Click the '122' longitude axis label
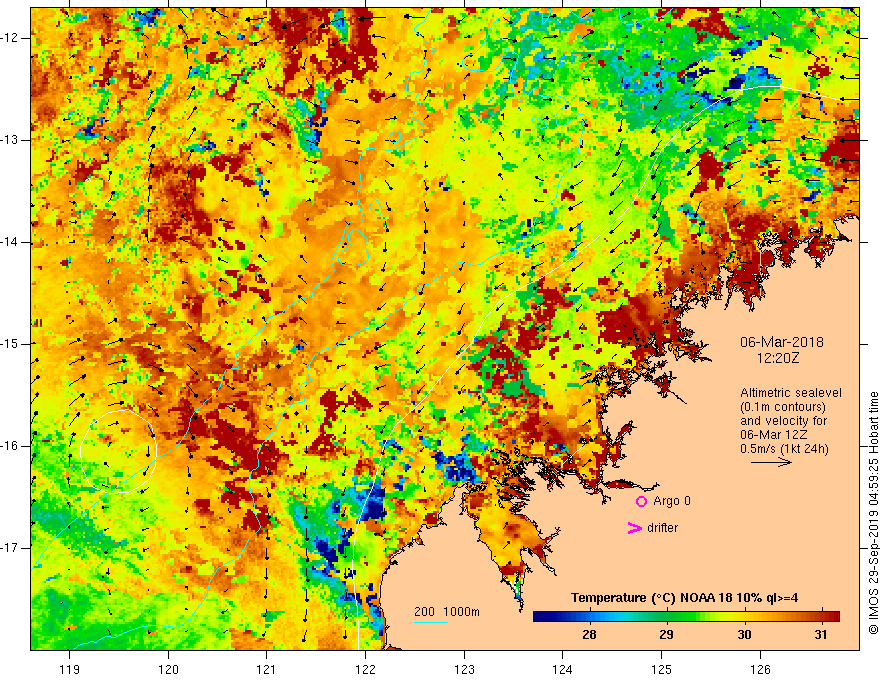 pos(365,669)
